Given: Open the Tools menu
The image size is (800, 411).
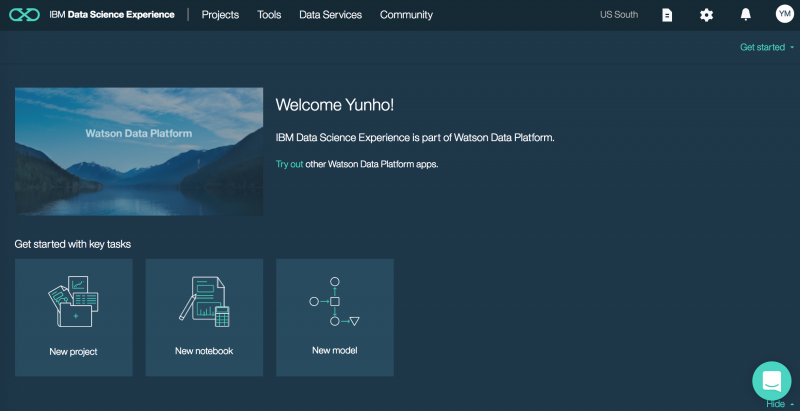Looking at the screenshot, I should [269, 15].
